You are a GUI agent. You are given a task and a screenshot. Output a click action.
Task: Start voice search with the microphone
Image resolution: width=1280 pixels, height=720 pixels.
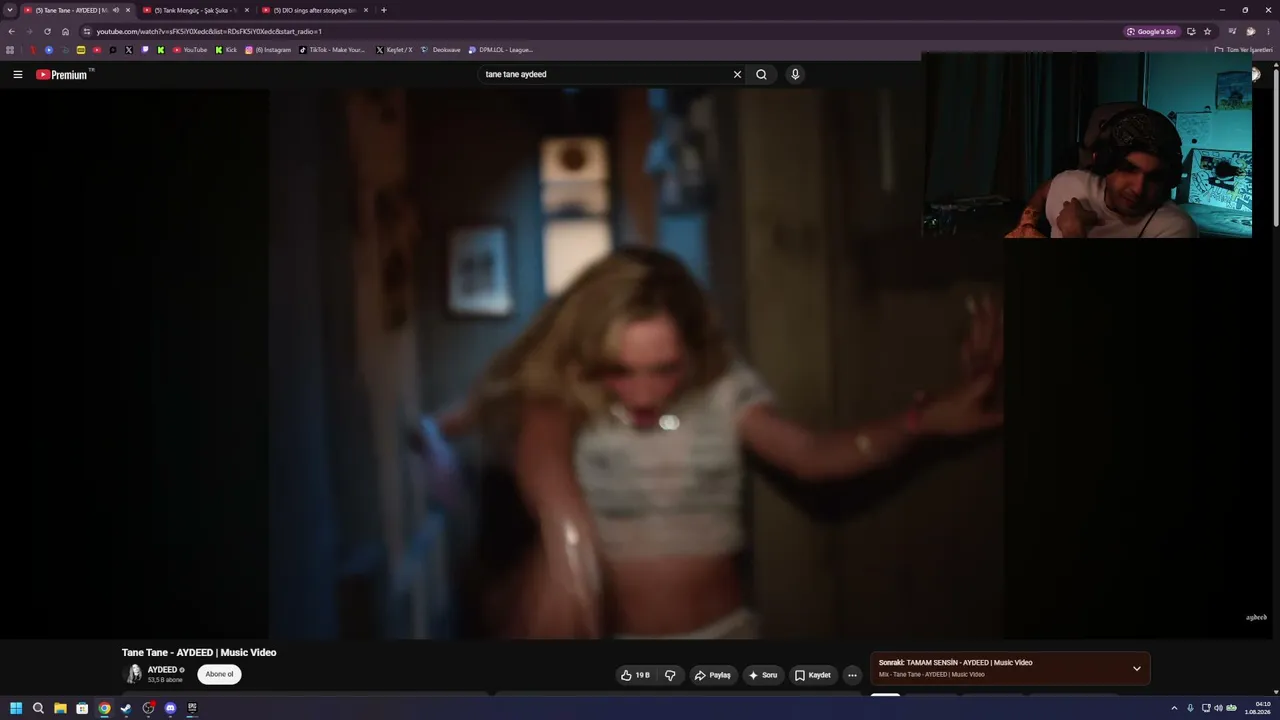tap(795, 74)
